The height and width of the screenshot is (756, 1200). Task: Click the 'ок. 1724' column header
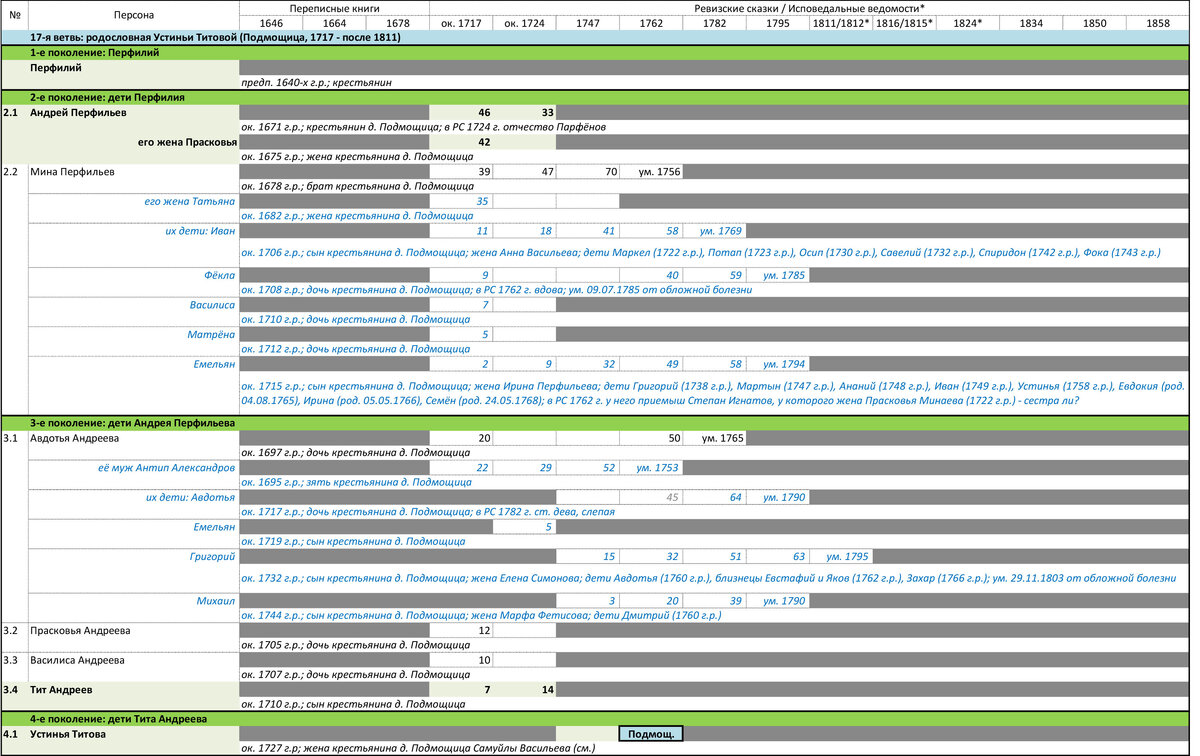pos(524,23)
